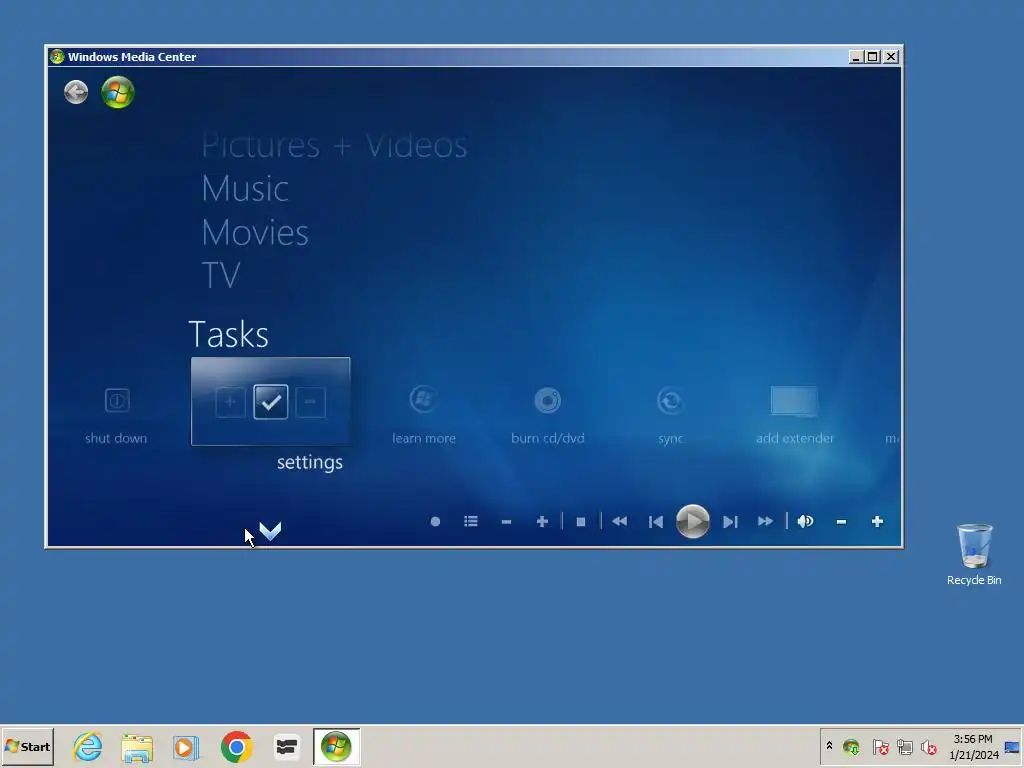Open the add extender task
This screenshot has height=768, width=1024.
795,415
